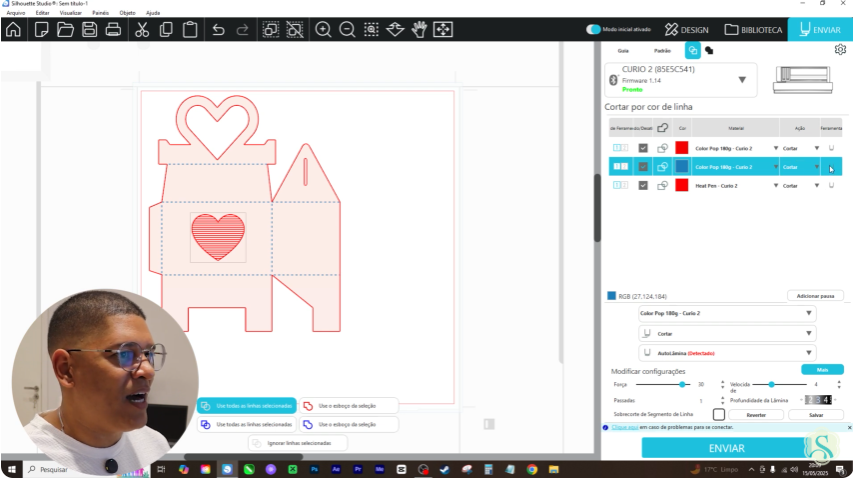Undo the last action
853x478 pixels.
(218, 29)
